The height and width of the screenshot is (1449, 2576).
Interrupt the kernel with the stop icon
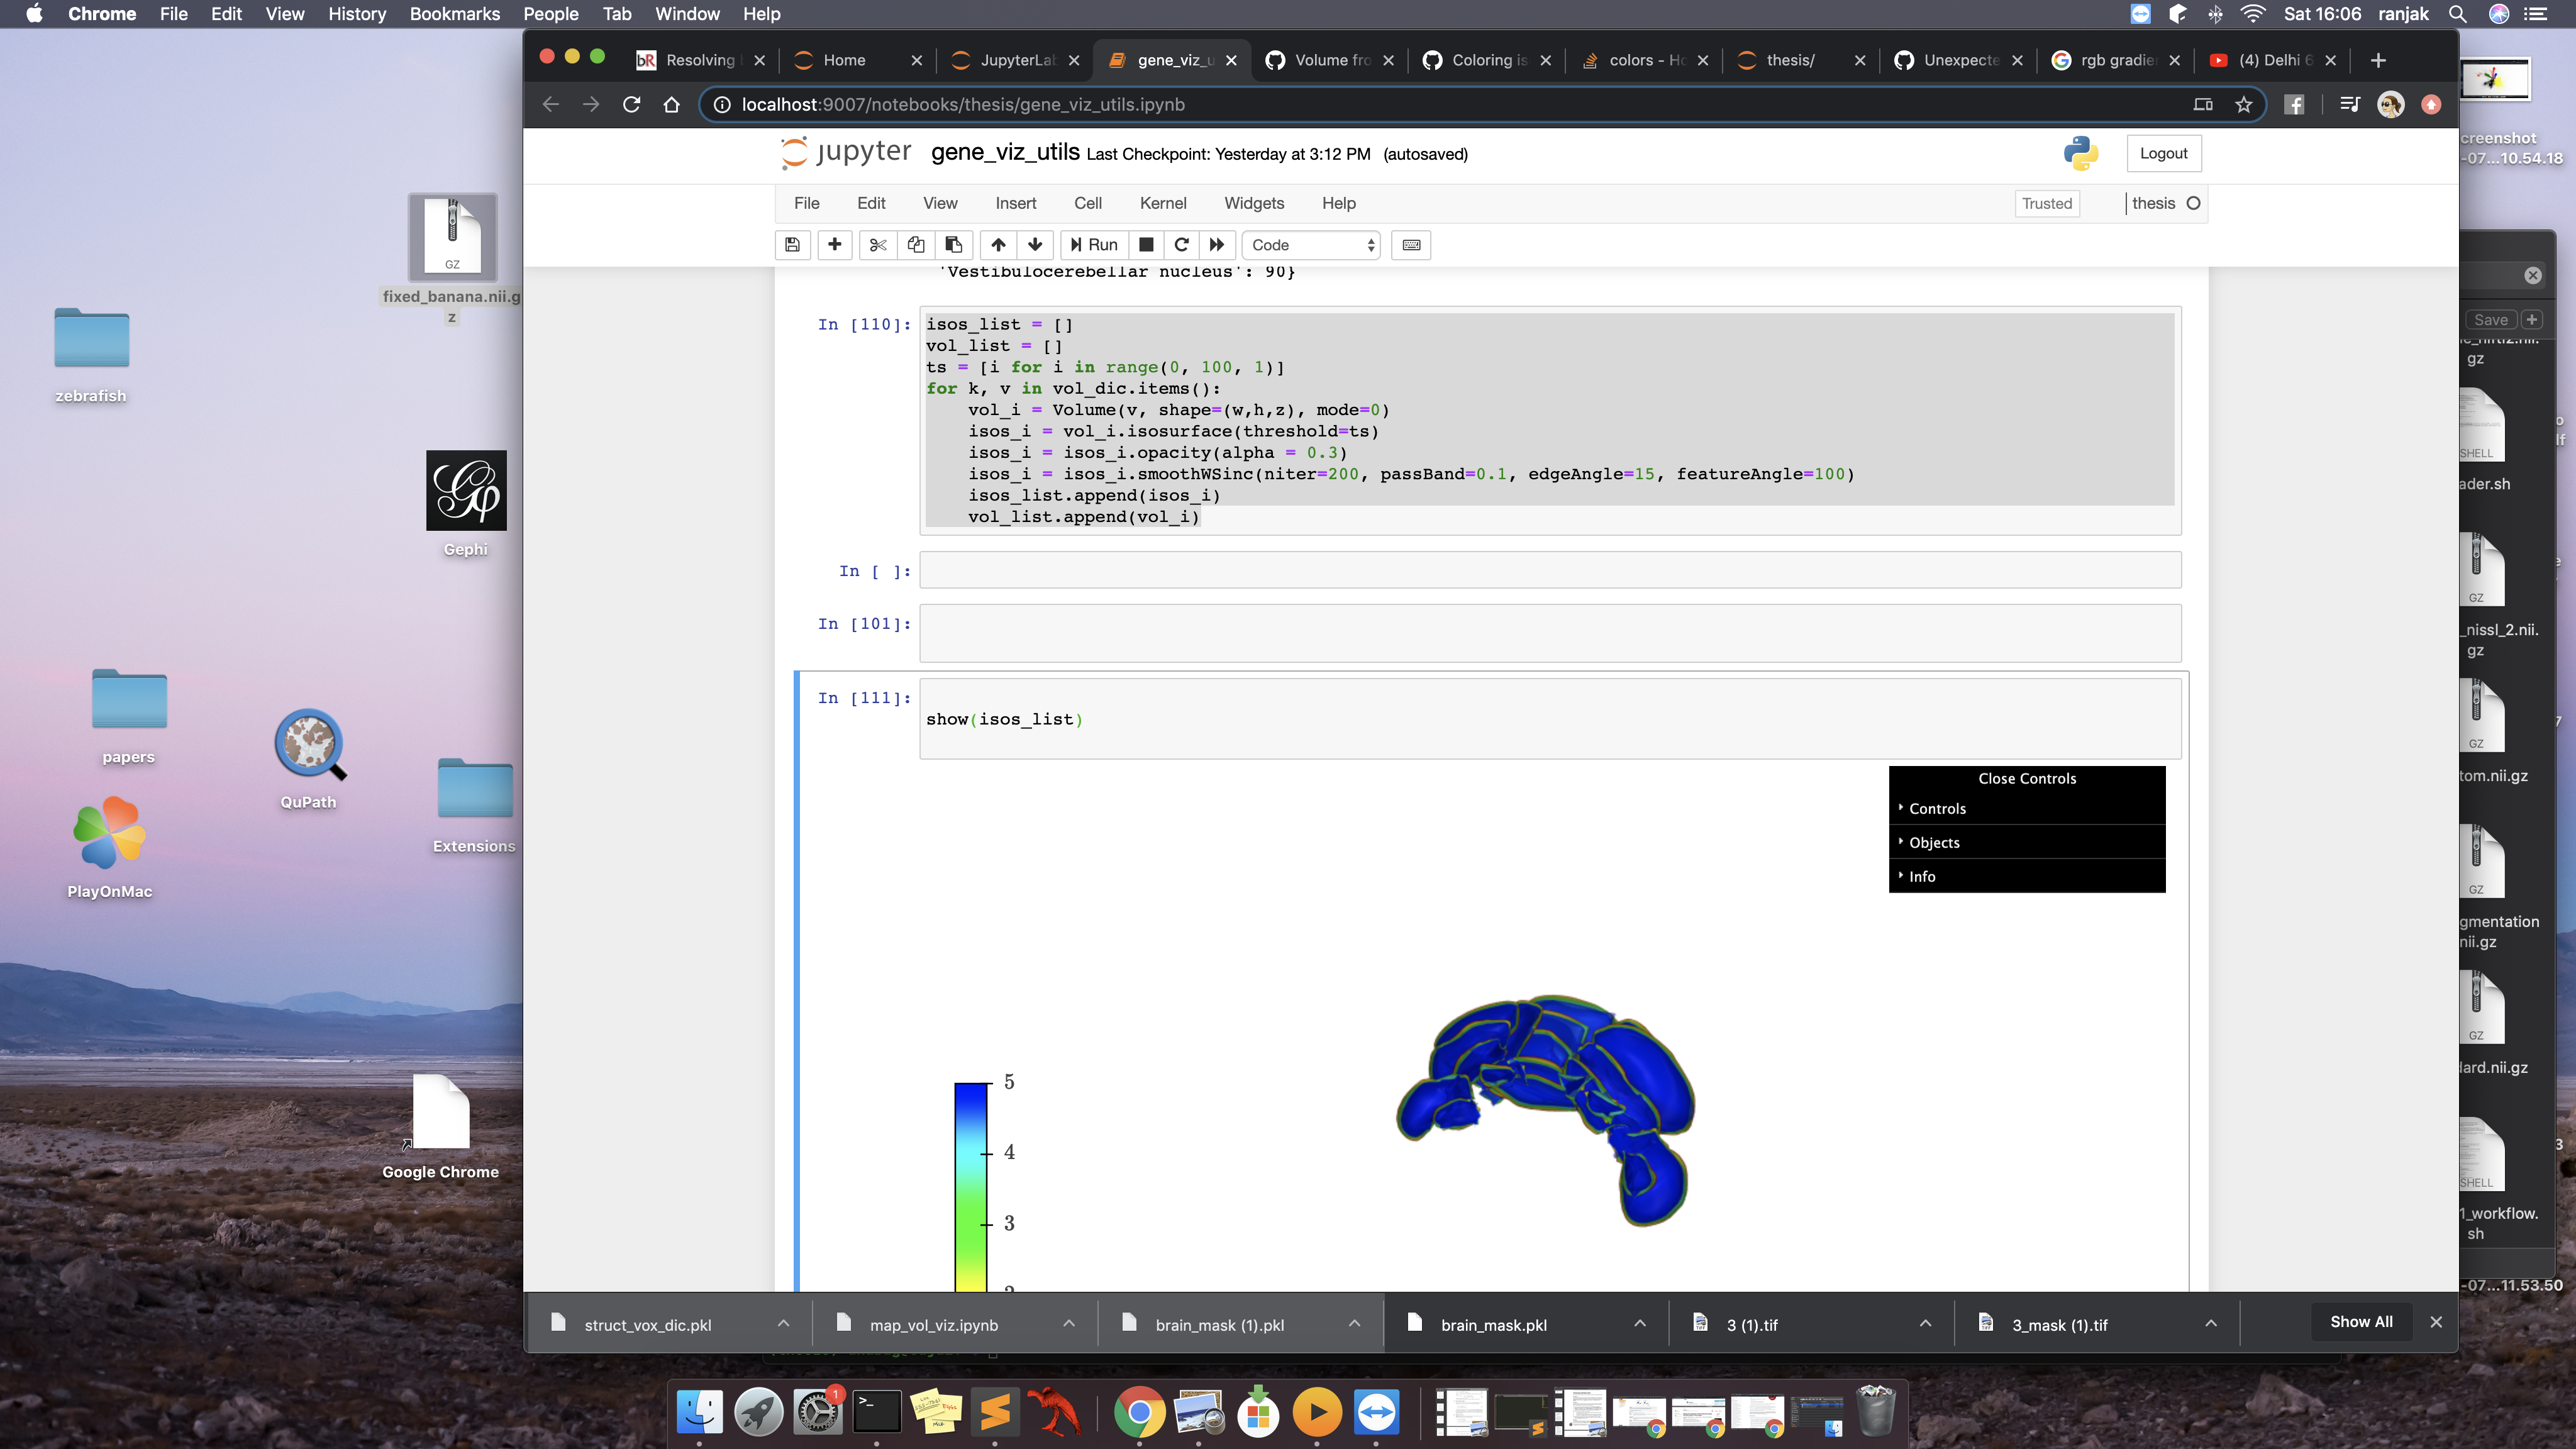click(x=1147, y=245)
